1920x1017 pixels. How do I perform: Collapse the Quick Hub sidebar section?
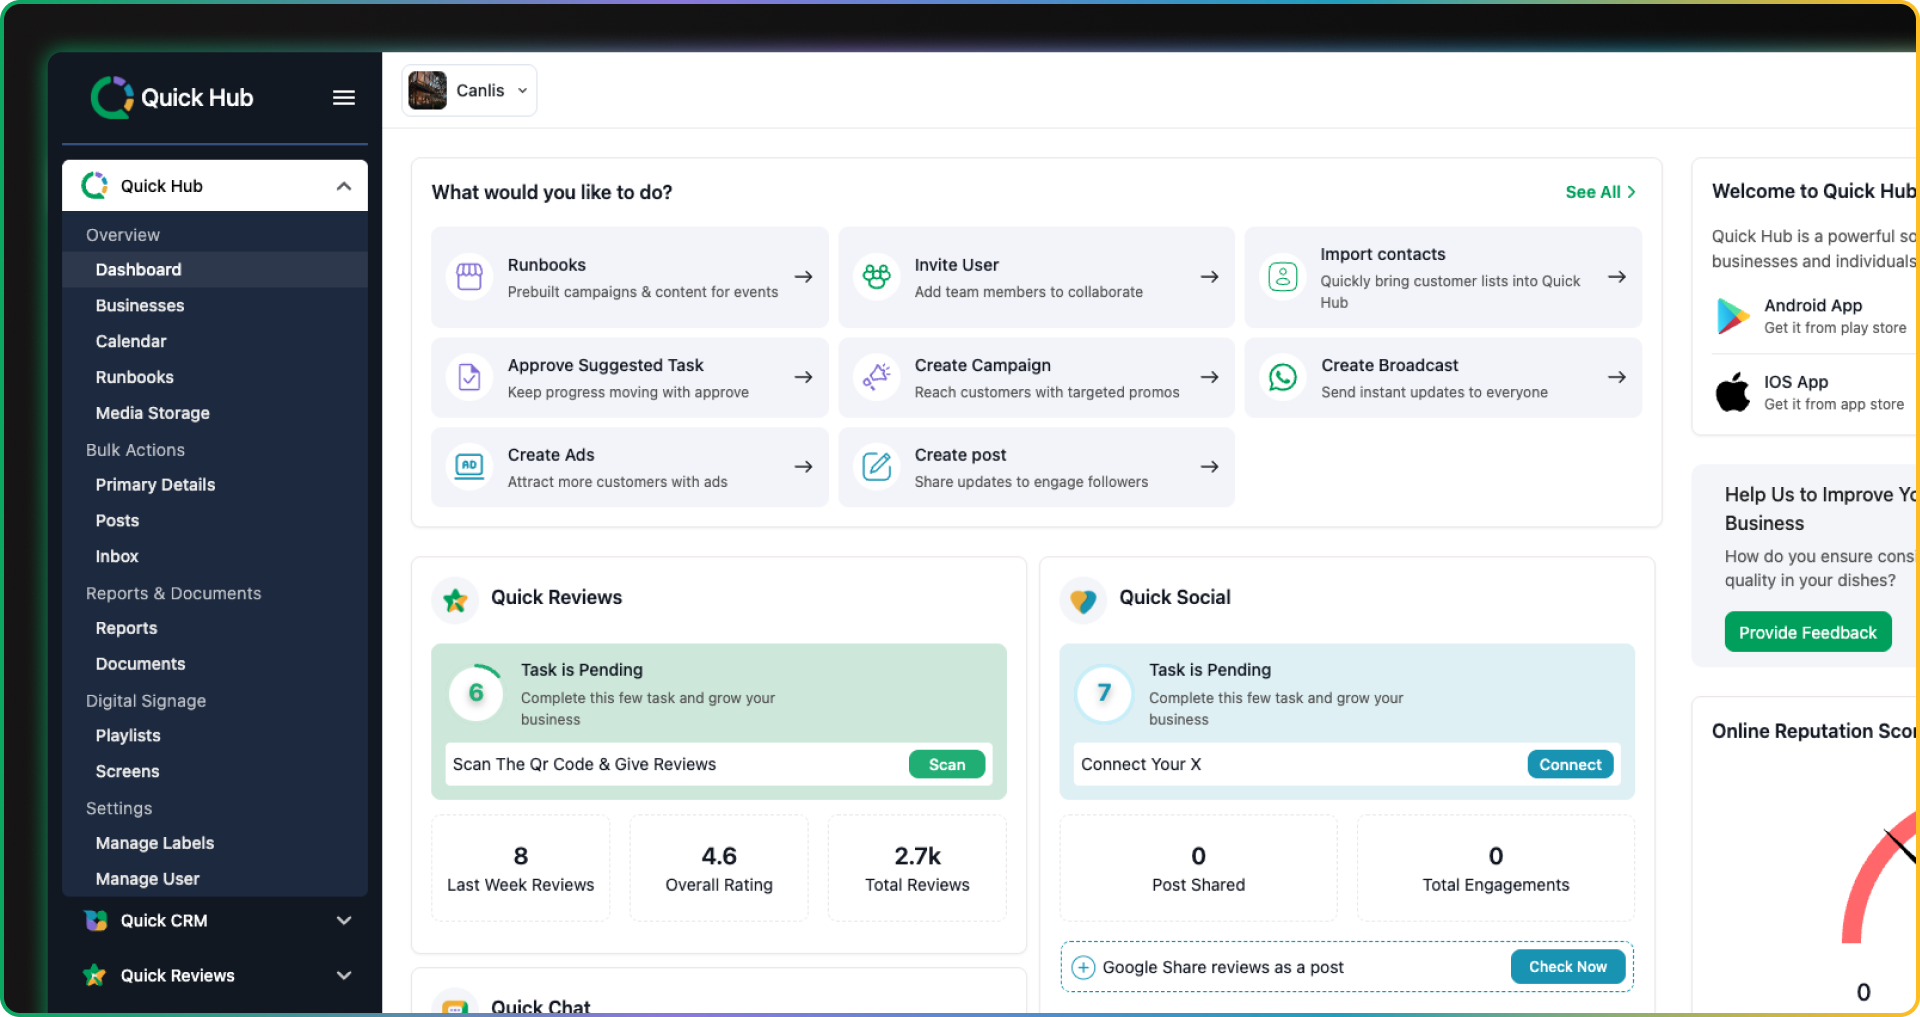point(344,186)
